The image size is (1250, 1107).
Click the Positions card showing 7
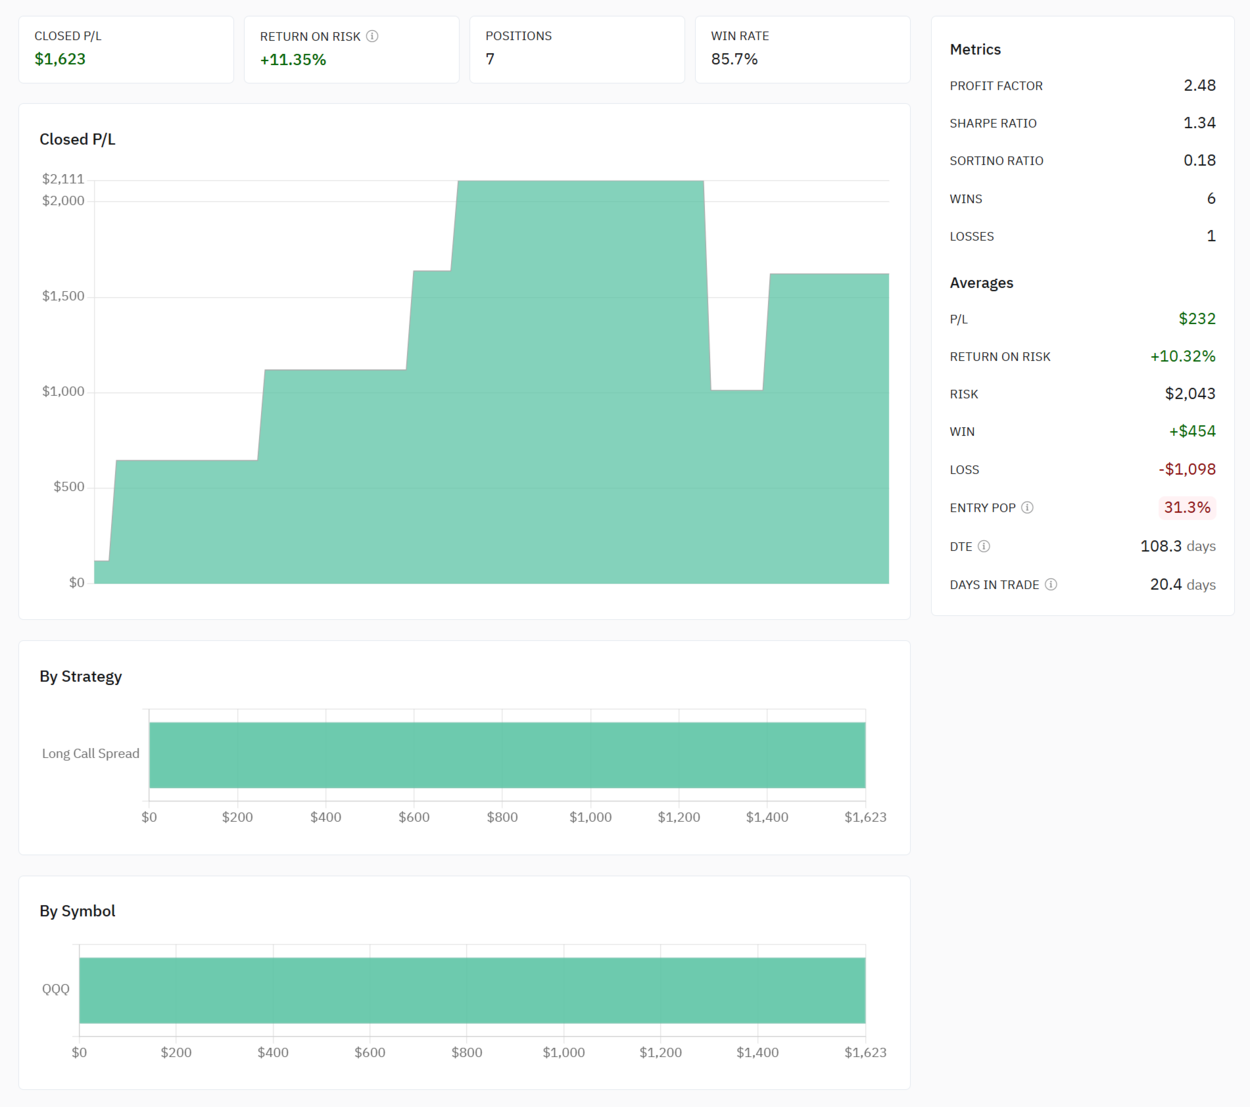coord(577,49)
